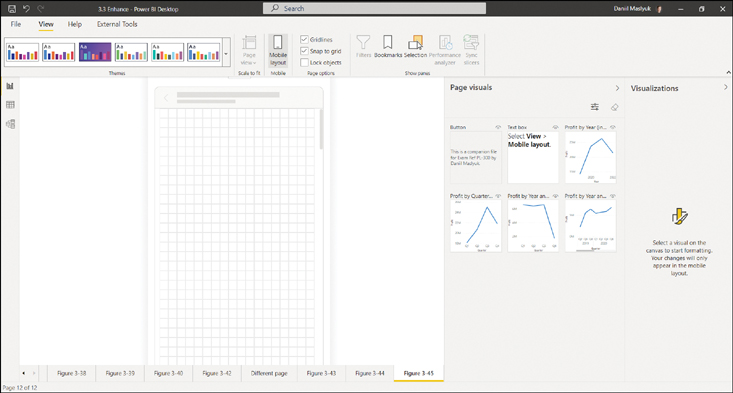This screenshot has width=733, height=393.
Task: Apply the second theme swatch
Action: 58,52
